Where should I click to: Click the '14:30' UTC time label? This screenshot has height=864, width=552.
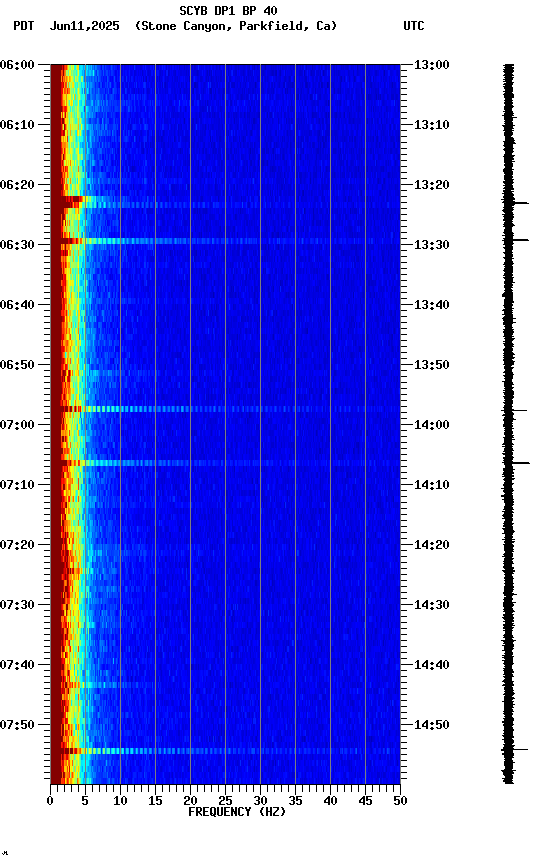coord(432,605)
